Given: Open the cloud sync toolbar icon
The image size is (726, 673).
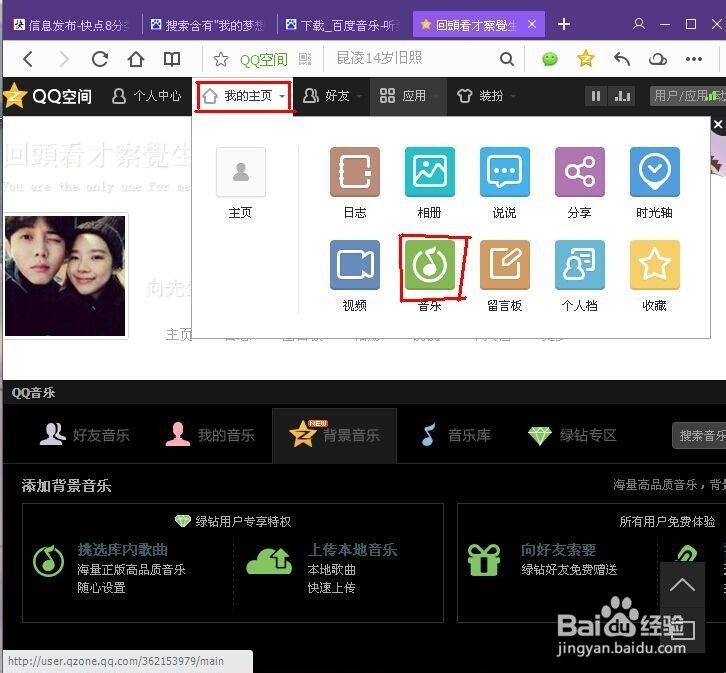Looking at the screenshot, I should (x=657, y=59).
